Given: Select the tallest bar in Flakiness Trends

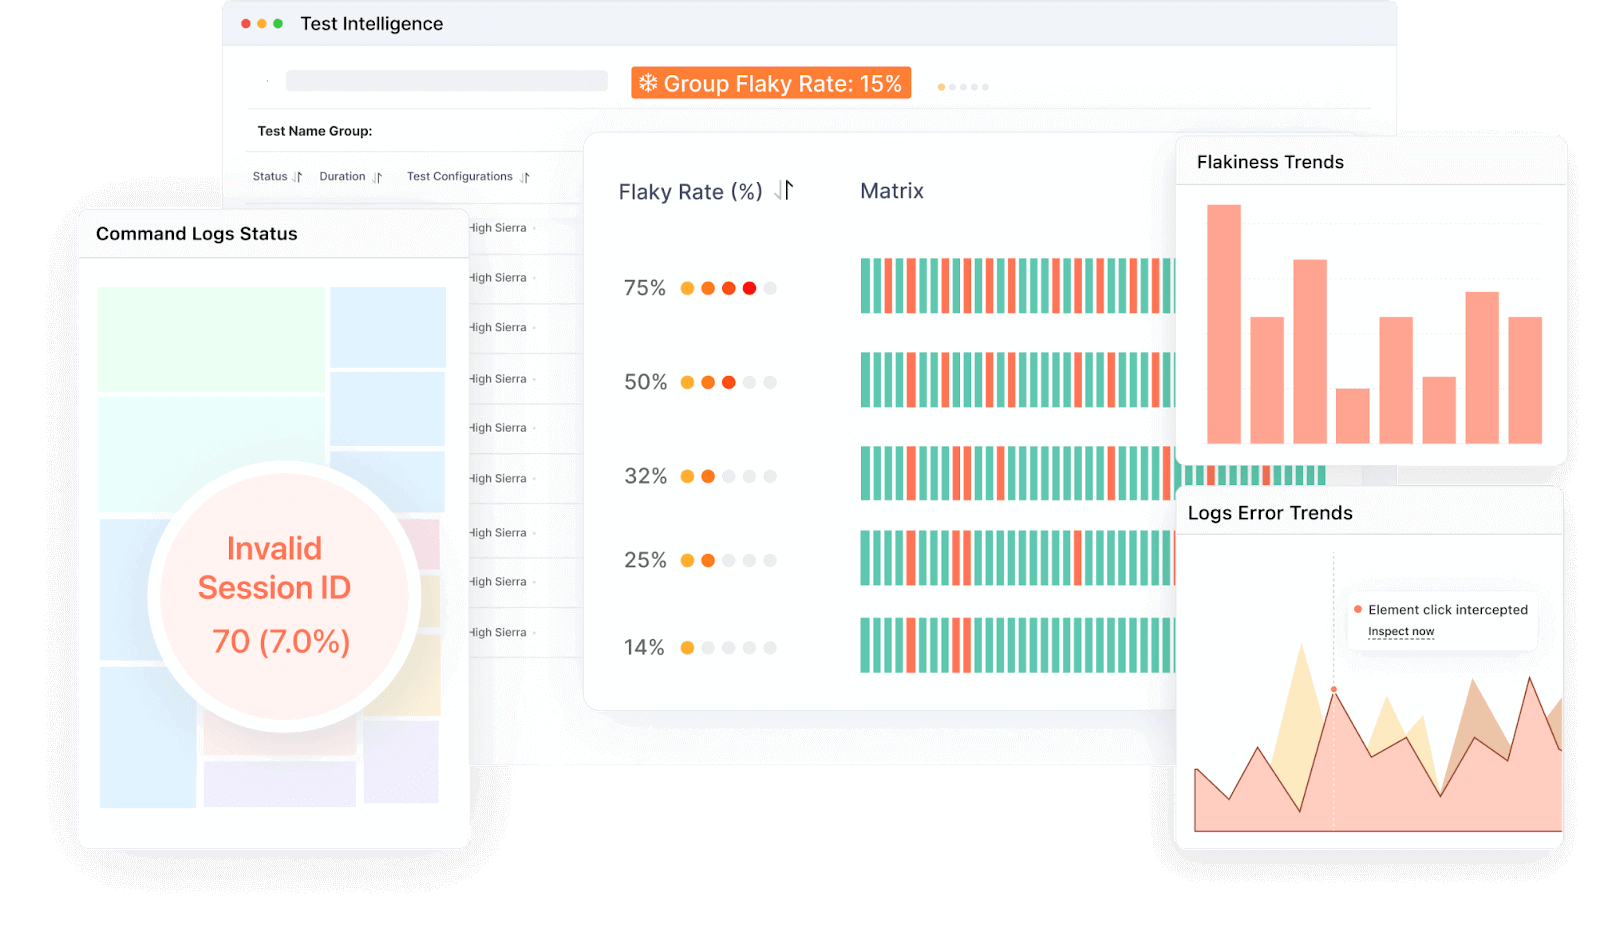Looking at the screenshot, I should click(x=1224, y=324).
